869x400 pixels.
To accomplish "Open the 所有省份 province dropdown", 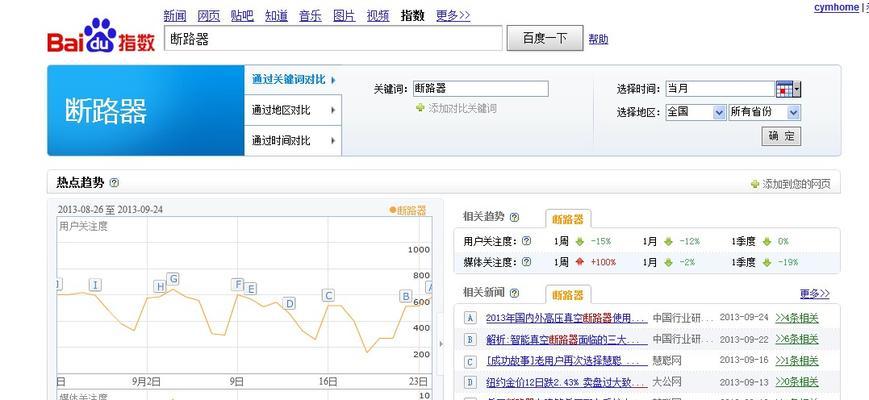I will (794, 112).
